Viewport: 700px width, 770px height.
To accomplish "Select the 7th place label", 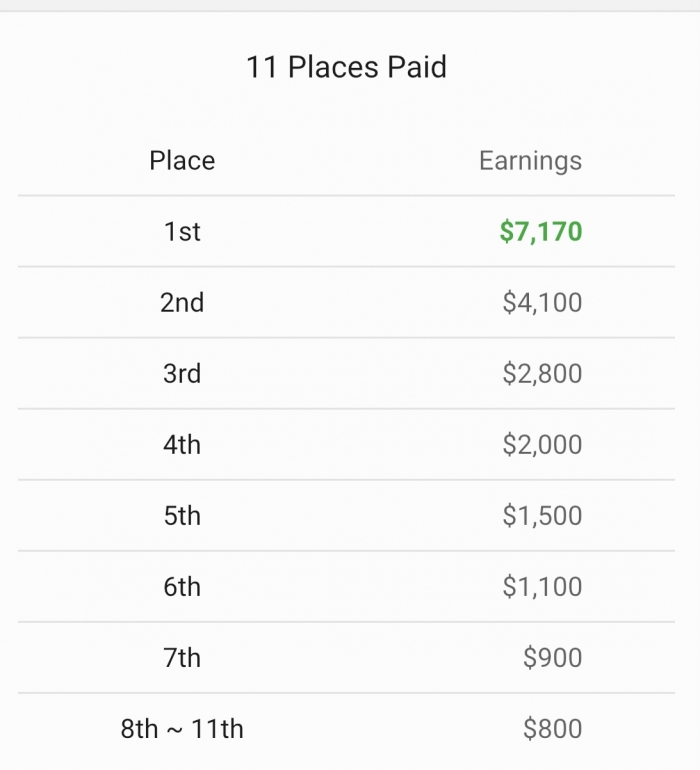I will click(x=182, y=658).
